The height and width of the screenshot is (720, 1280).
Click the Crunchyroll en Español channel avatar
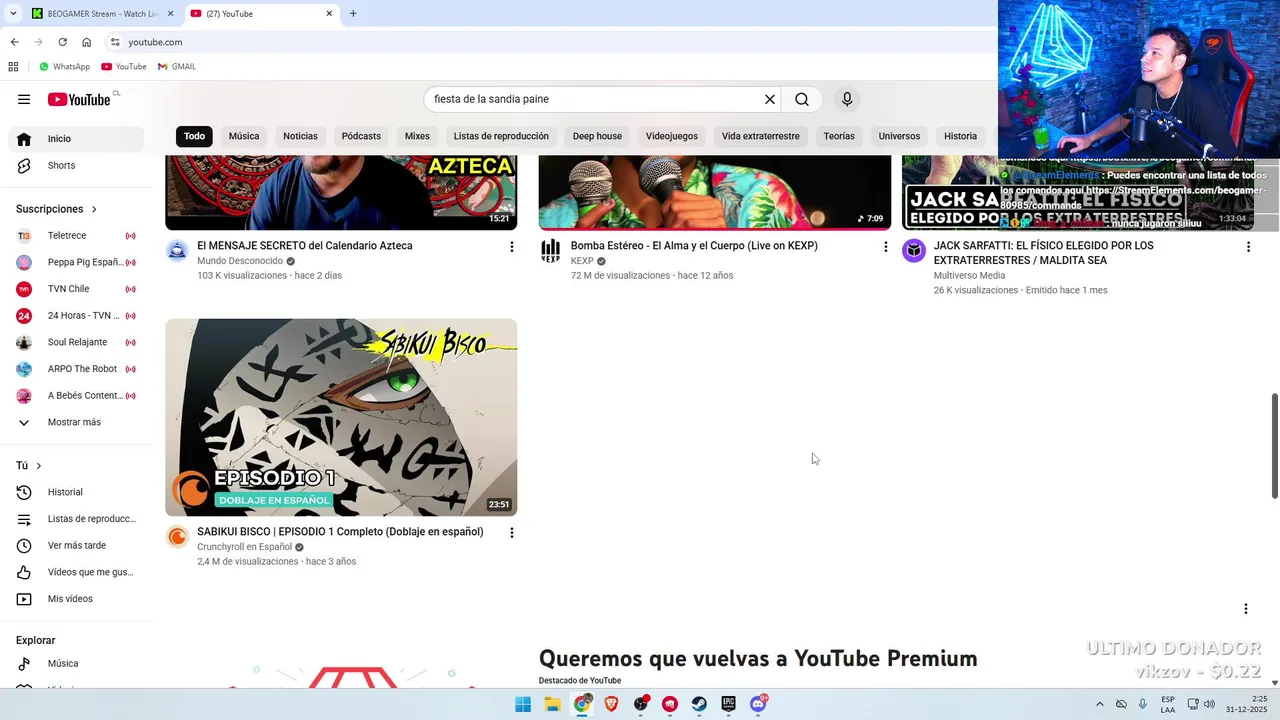pos(177,537)
